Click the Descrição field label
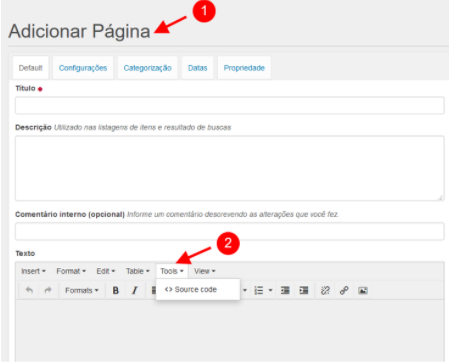449x362 pixels. [x=33, y=127]
